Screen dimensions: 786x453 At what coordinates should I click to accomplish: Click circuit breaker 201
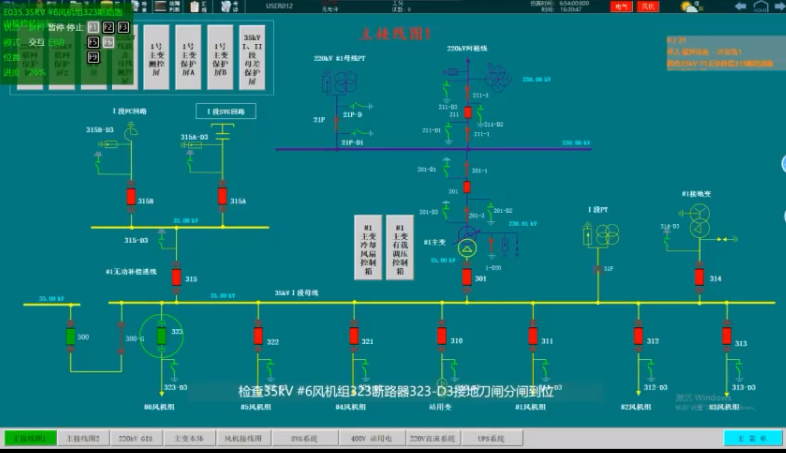pyautogui.click(x=467, y=187)
